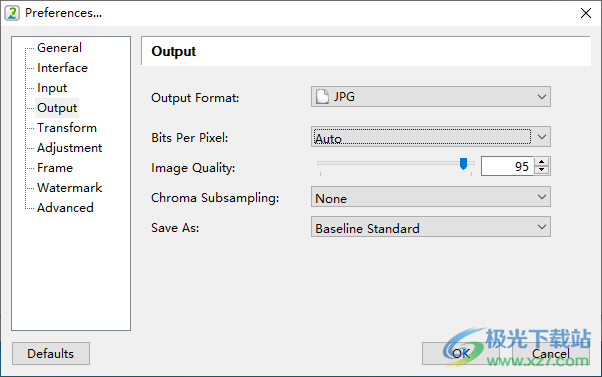Select the Watermark category
Viewport: 602px width, 377px height.
pyautogui.click(x=69, y=188)
